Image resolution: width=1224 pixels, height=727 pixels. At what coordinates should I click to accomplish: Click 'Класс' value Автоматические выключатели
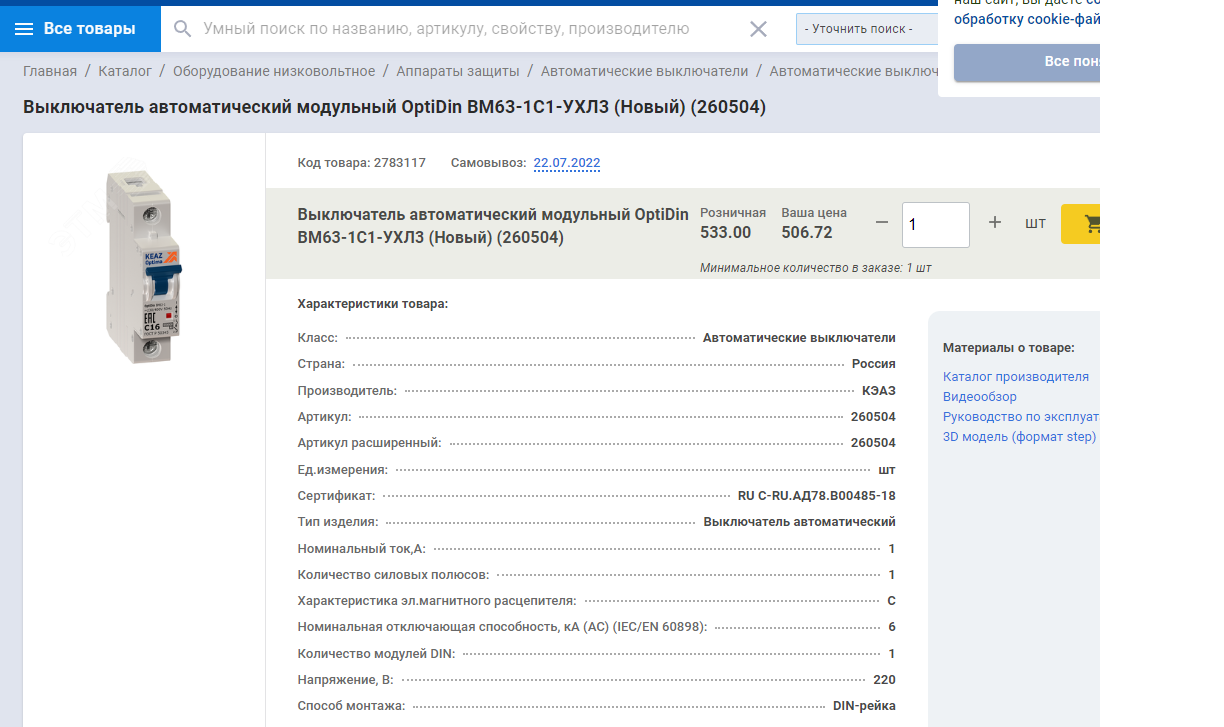tap(800, 338)
